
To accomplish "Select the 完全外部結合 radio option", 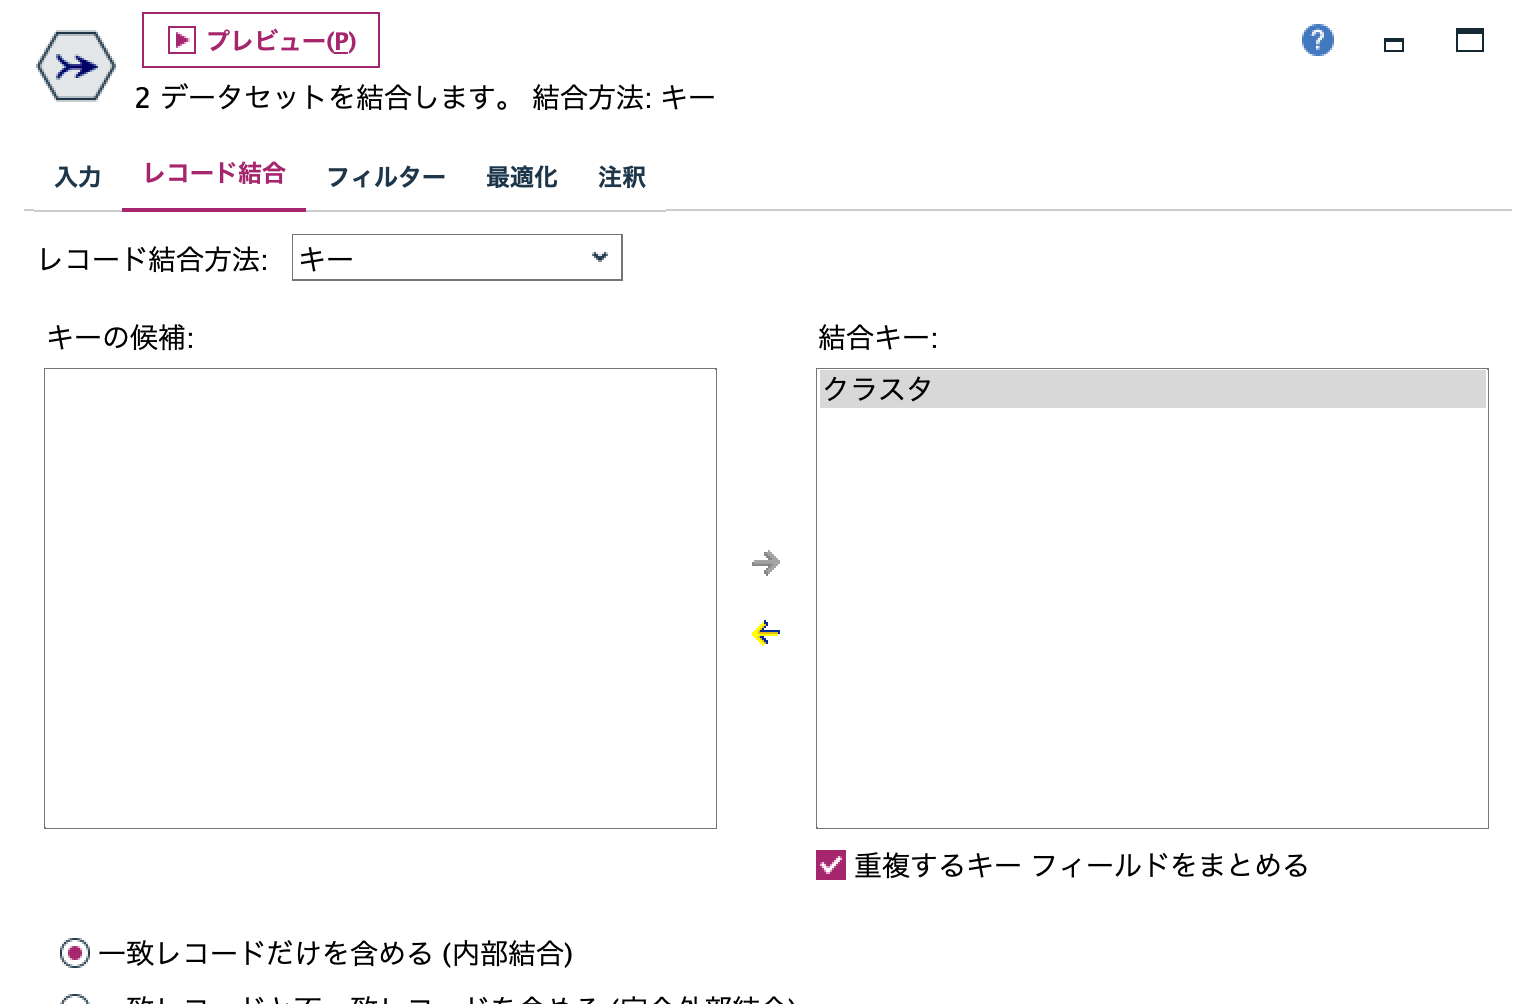I will [x=73, y=1000].
